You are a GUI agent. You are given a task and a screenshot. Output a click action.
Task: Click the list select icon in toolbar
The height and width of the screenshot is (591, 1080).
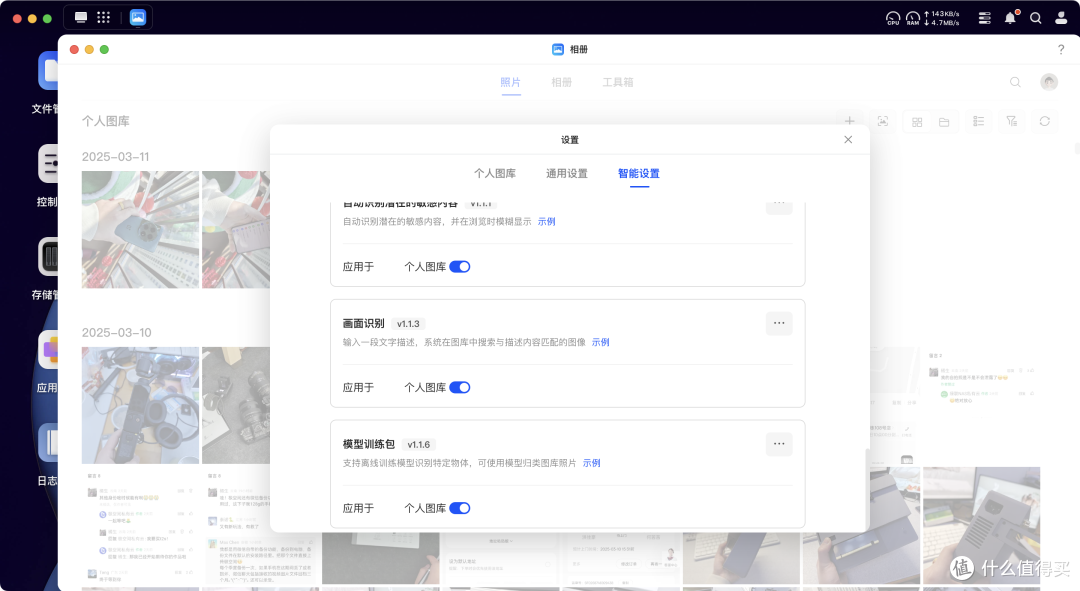[978, 121]
